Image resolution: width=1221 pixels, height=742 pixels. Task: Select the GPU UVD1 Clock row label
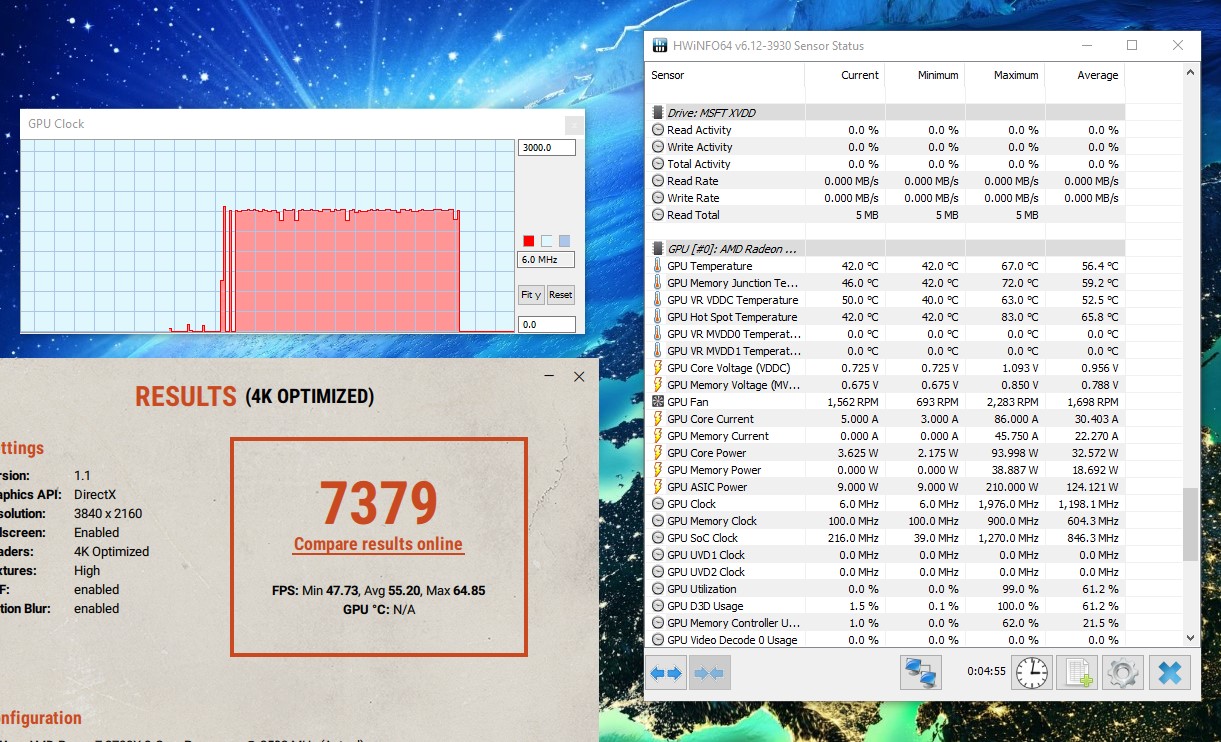pos(706,555)
